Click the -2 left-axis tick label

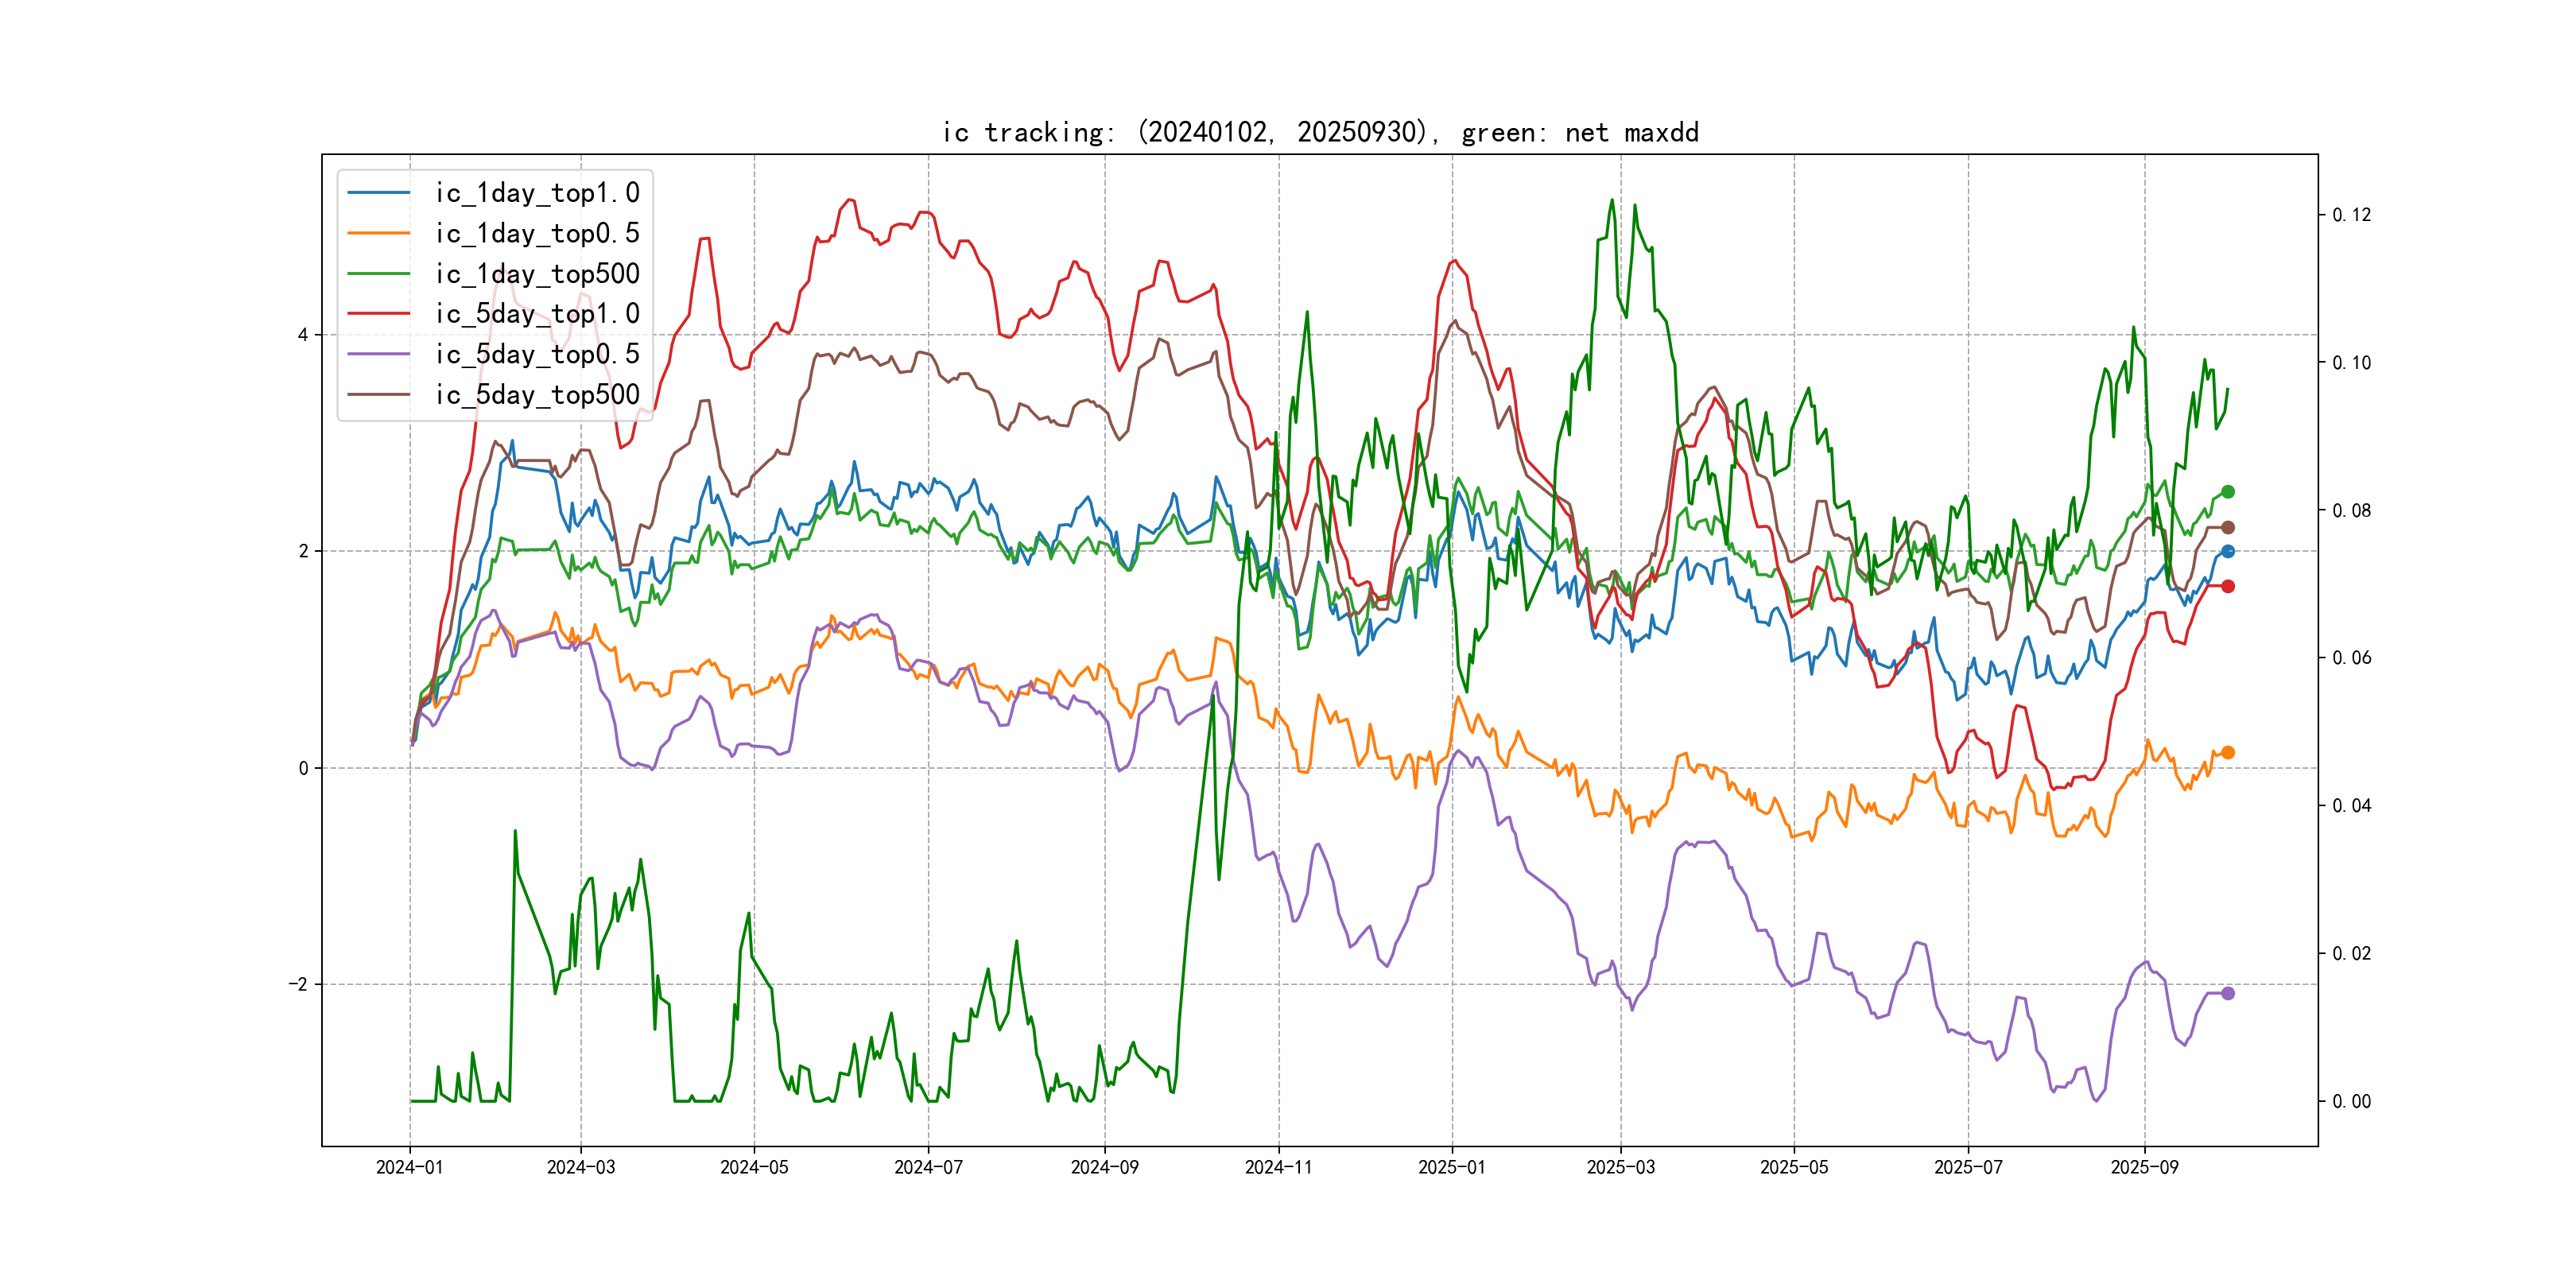click(299, 984)
